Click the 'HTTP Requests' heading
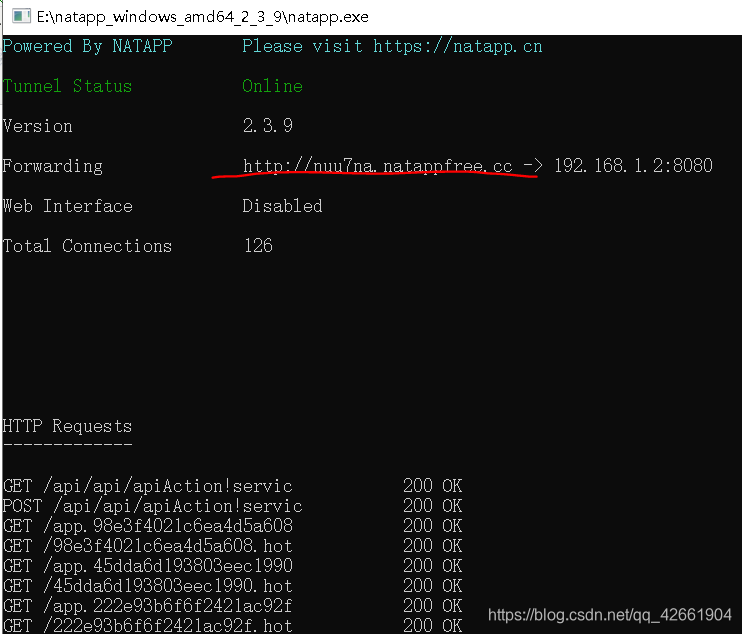Viewport: 742px width, 634px height. (67, 426)
